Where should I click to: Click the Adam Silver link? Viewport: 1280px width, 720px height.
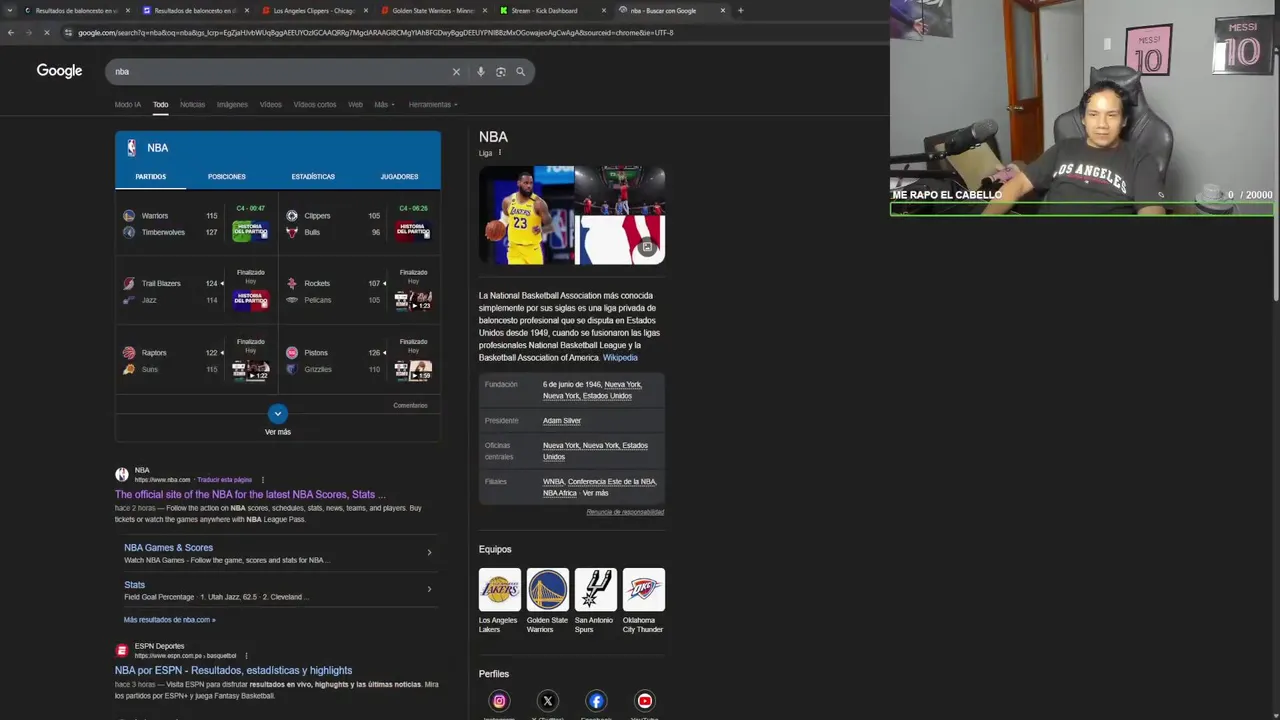coord(562,421)
